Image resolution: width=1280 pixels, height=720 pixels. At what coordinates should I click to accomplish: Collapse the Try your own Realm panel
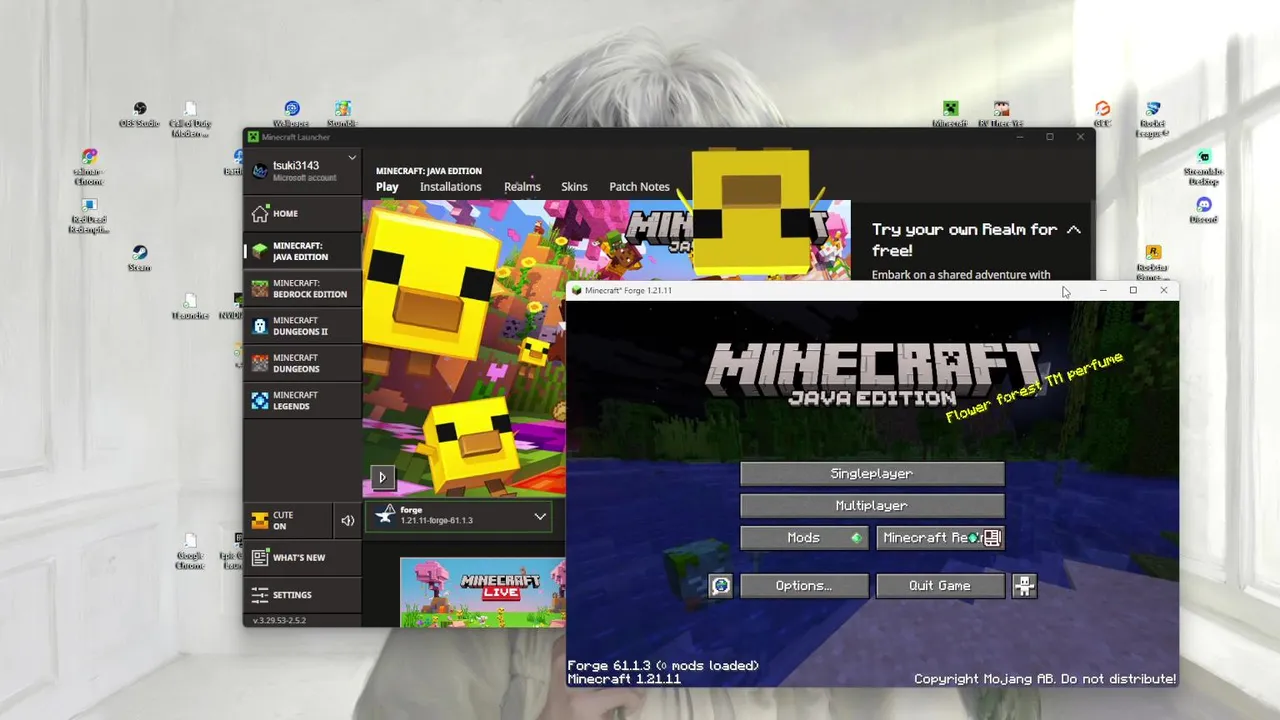[1074, 230]
